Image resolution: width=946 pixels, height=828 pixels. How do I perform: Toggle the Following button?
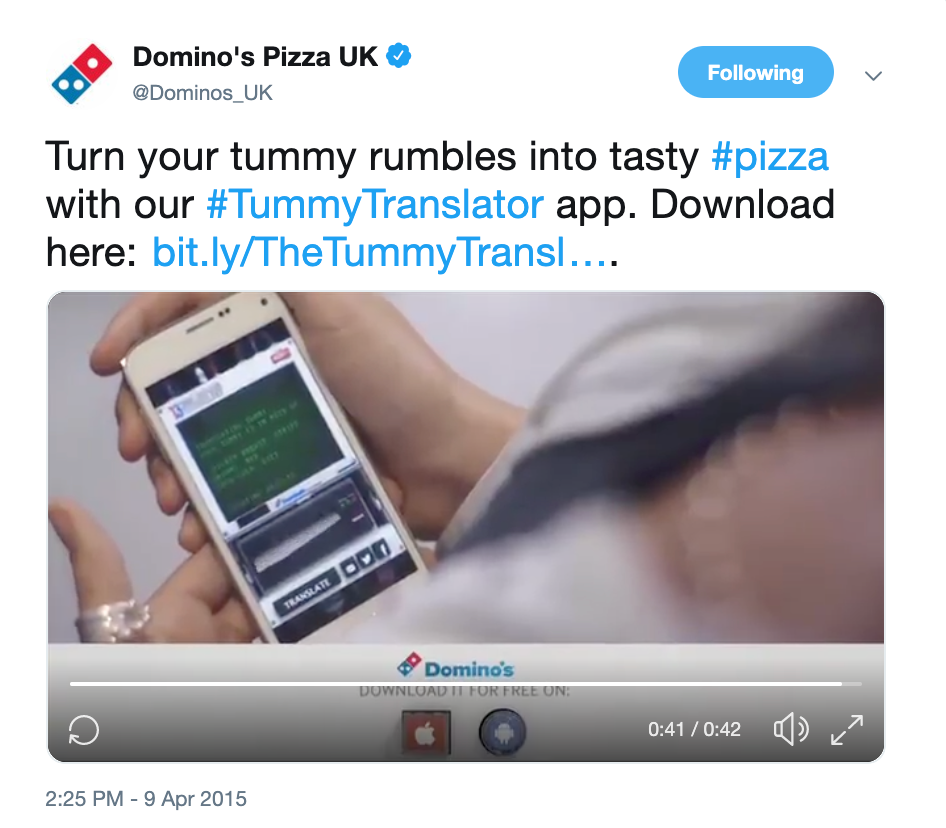coord(755,72)
